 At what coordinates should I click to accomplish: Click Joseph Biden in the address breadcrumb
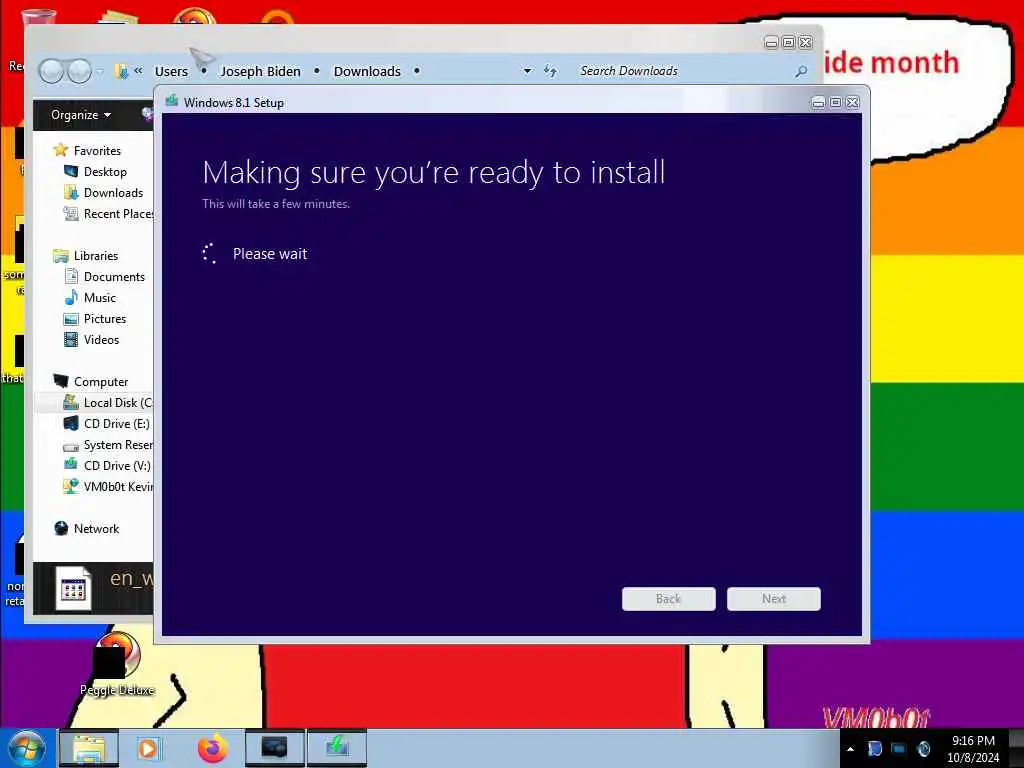261,71
